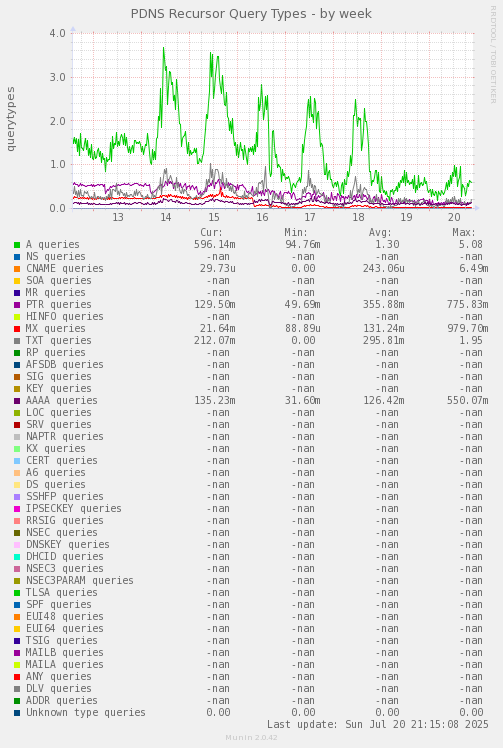Select the dark purple AAAA queries swatch

pos(17,401)
